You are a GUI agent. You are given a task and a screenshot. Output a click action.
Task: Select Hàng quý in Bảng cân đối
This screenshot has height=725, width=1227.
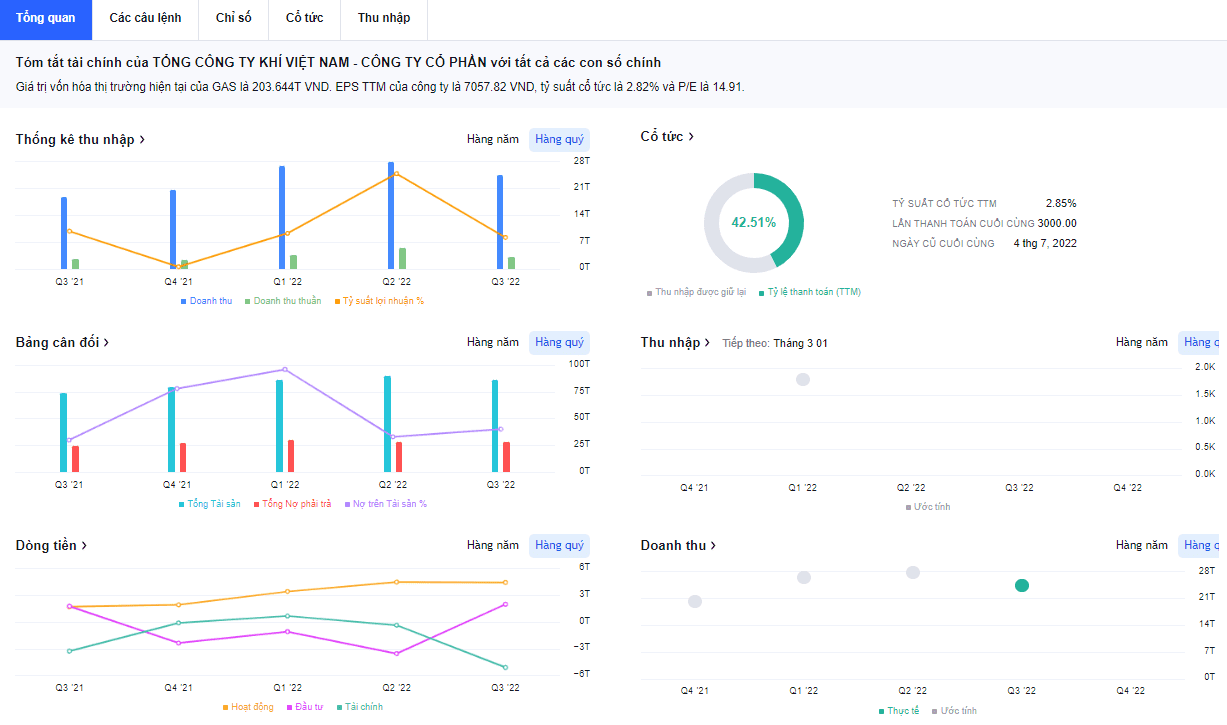[x=560, y=342]
